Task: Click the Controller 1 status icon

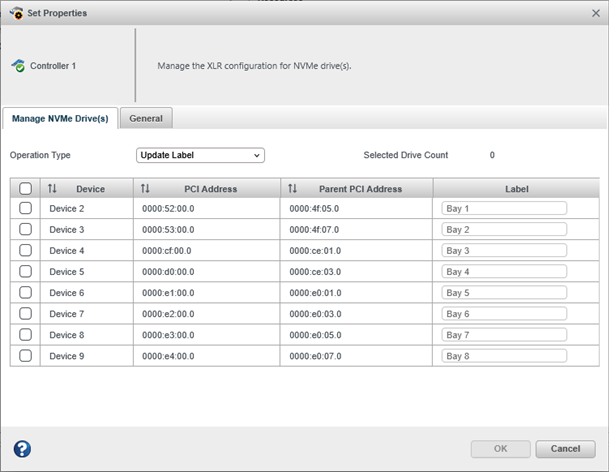Action: (17, 66)
